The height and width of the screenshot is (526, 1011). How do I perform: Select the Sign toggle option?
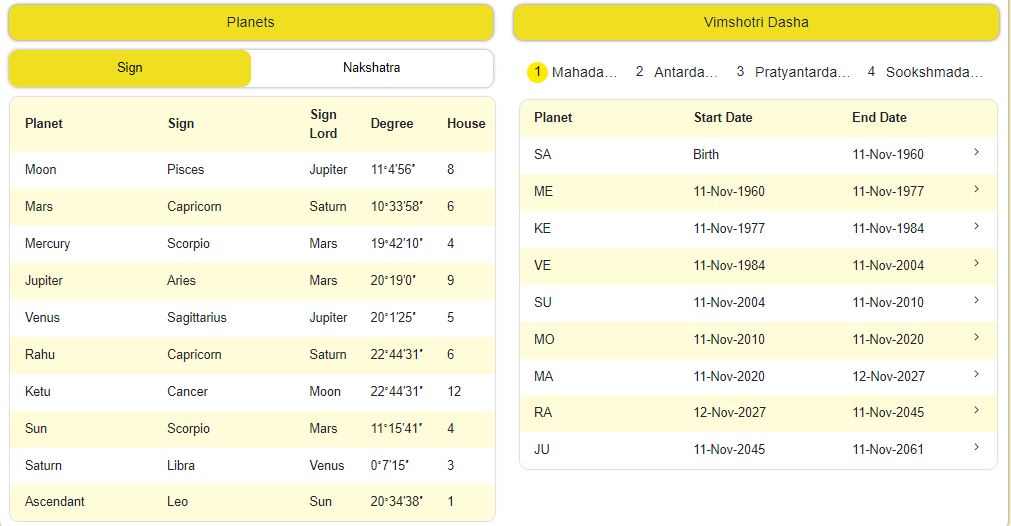pos(130,68)
